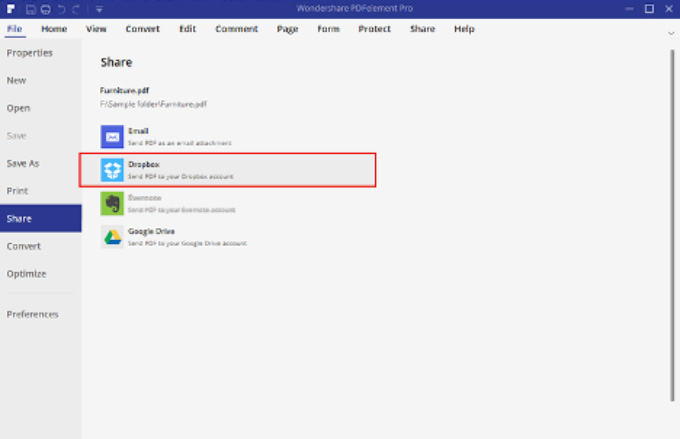Image resolution: width=680 pixels, height=439 pixels.
Task: Select Properties in the File sidebar
Action: (30, 52)
